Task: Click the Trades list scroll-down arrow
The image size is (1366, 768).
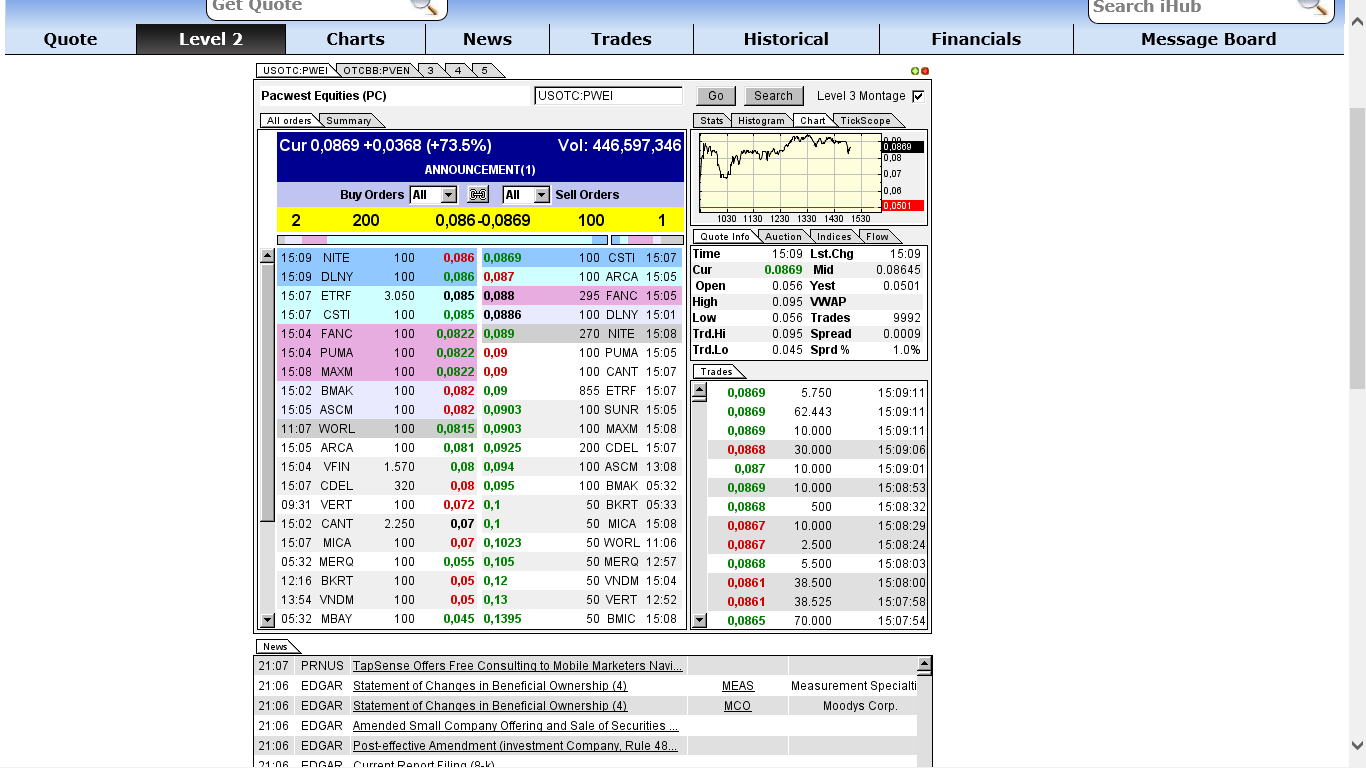Action: pyautogui.click(x=699, y=620)
